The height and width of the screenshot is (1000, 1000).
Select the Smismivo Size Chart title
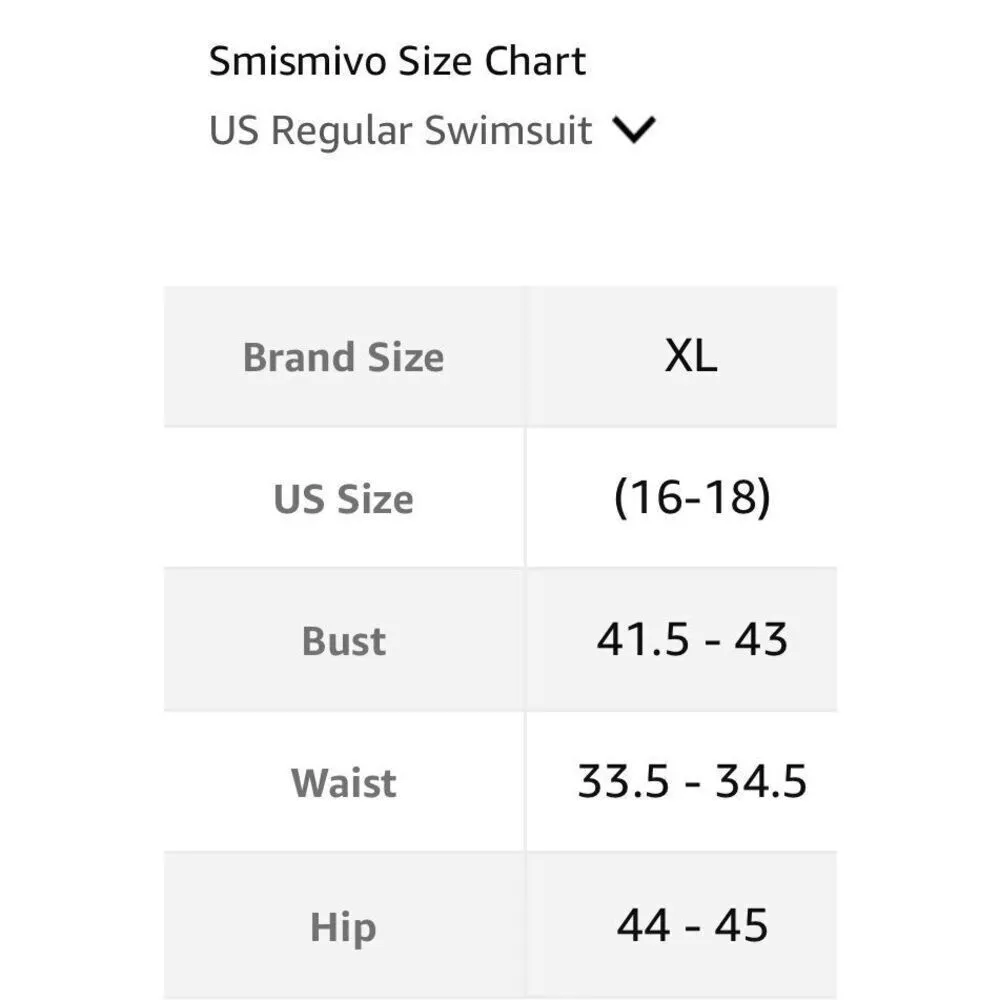pos(397,60)
